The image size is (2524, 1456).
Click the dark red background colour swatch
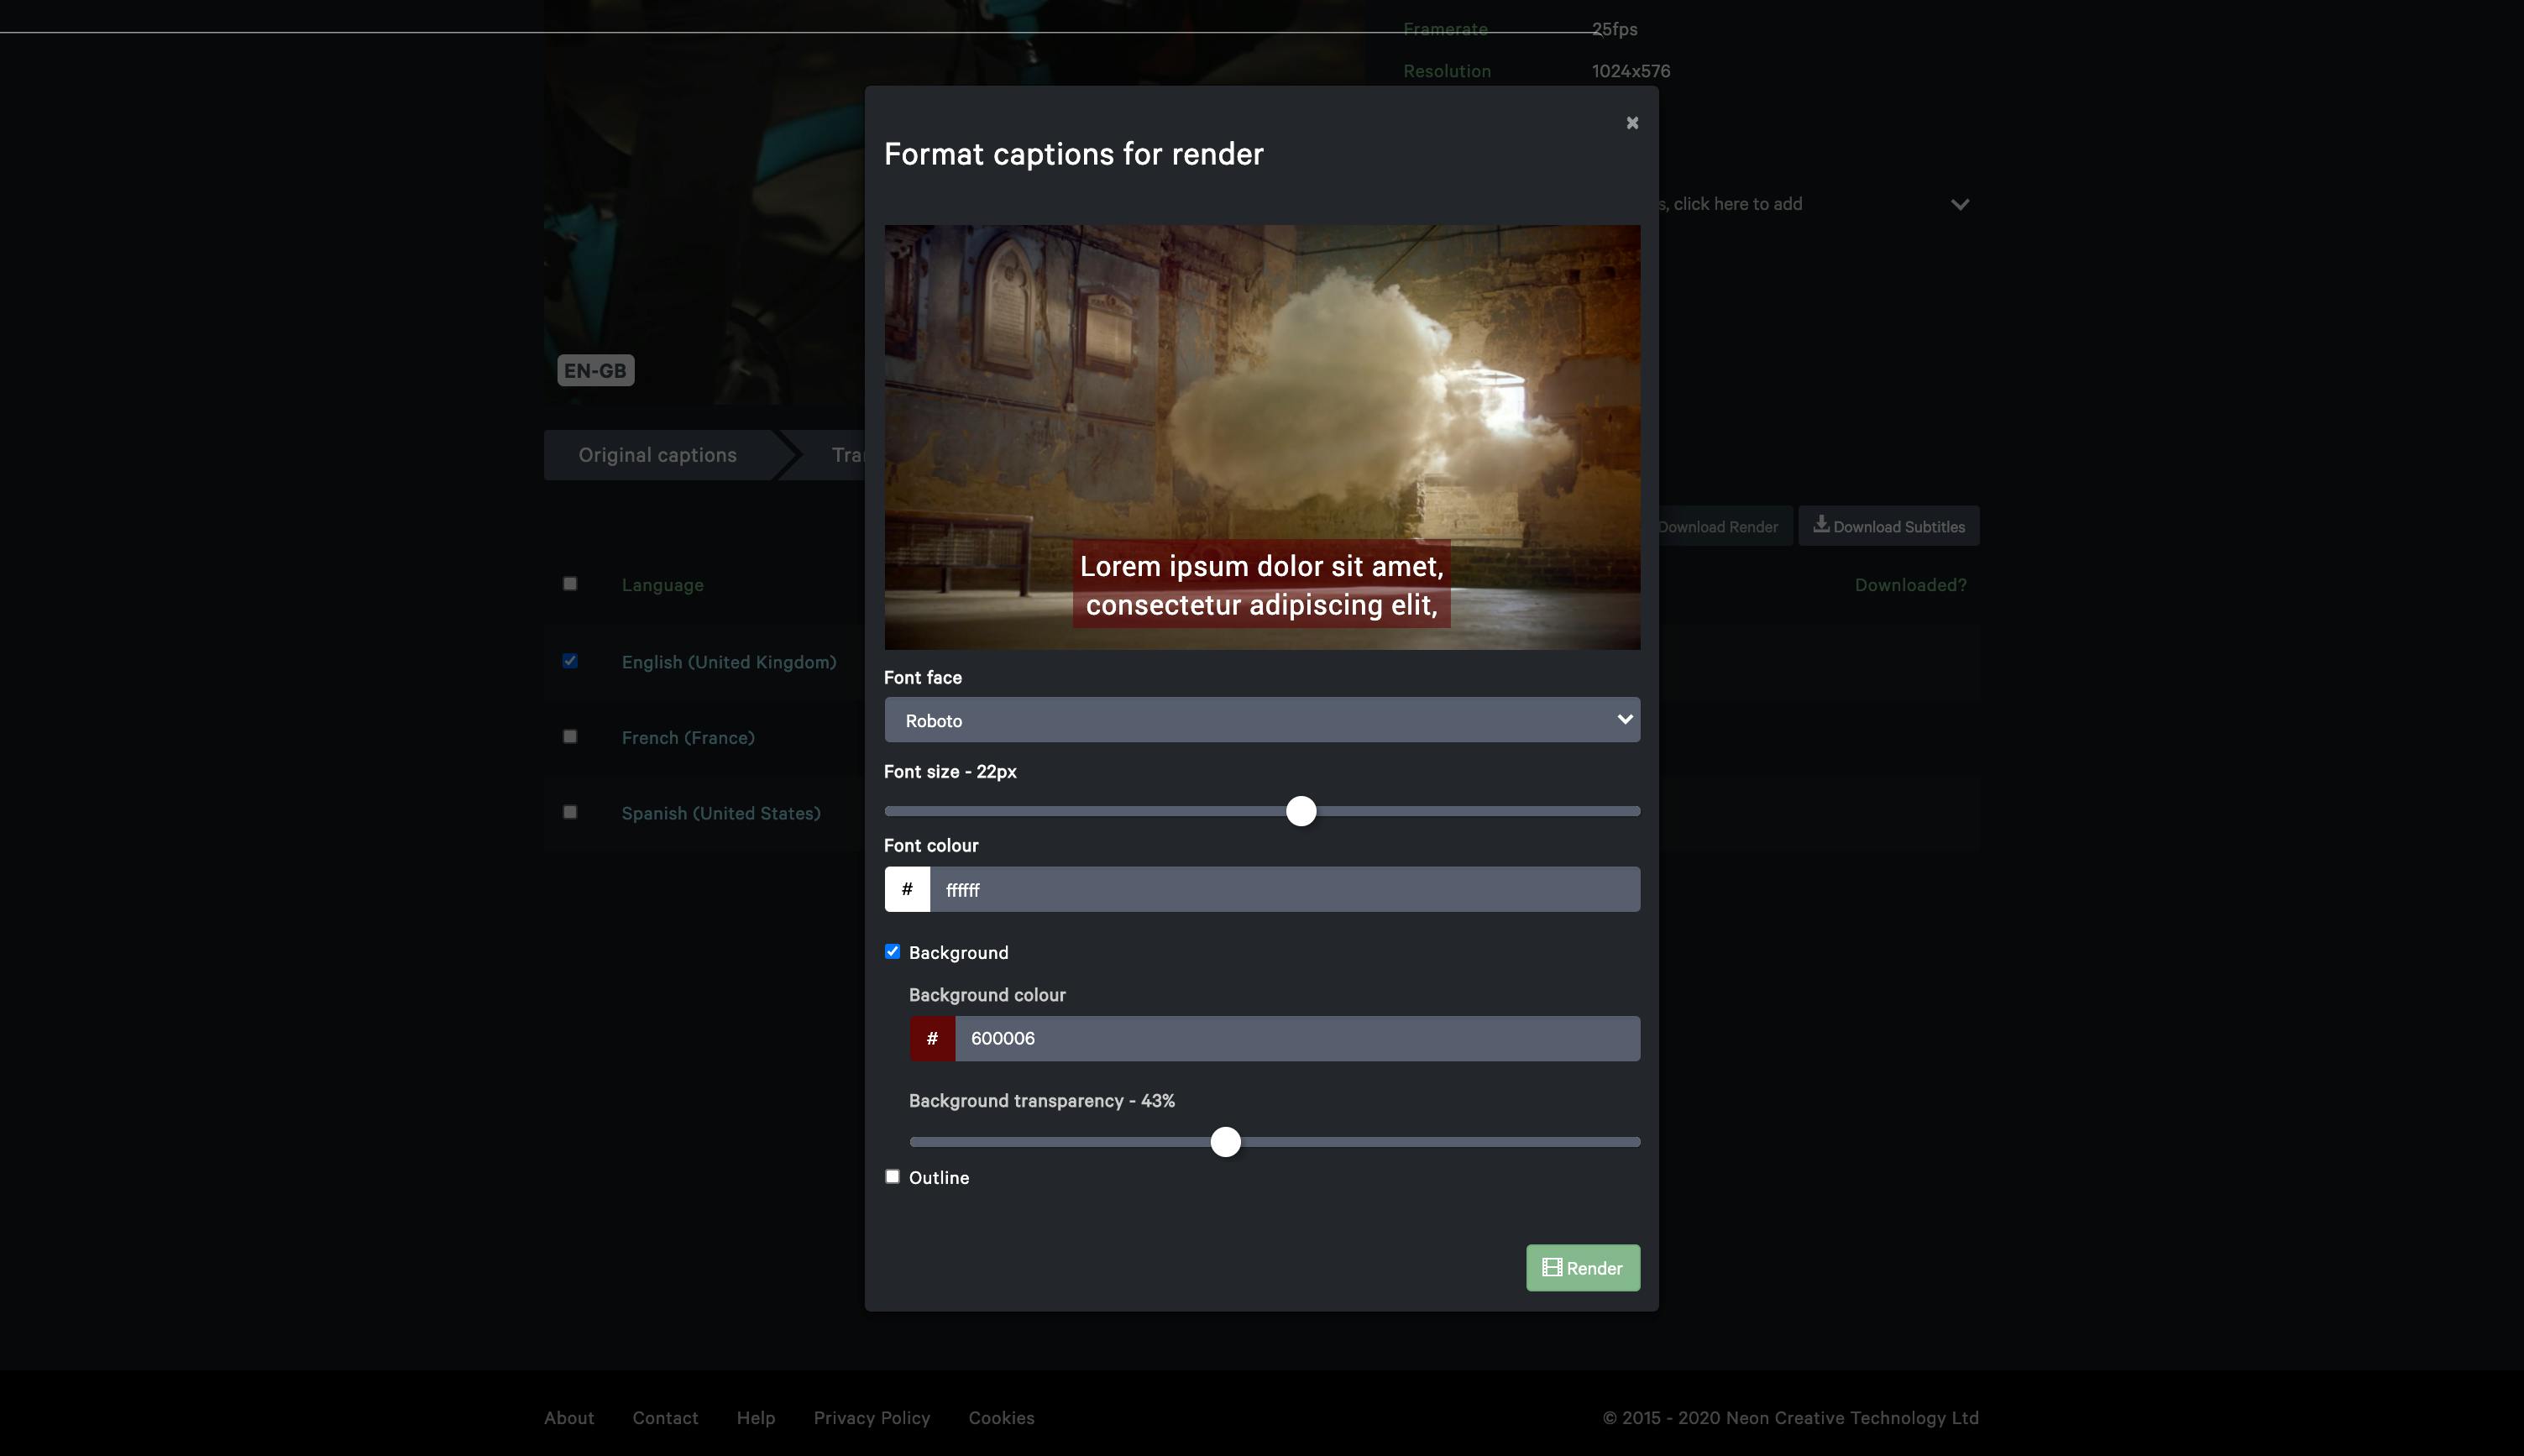click(932, 1038)
